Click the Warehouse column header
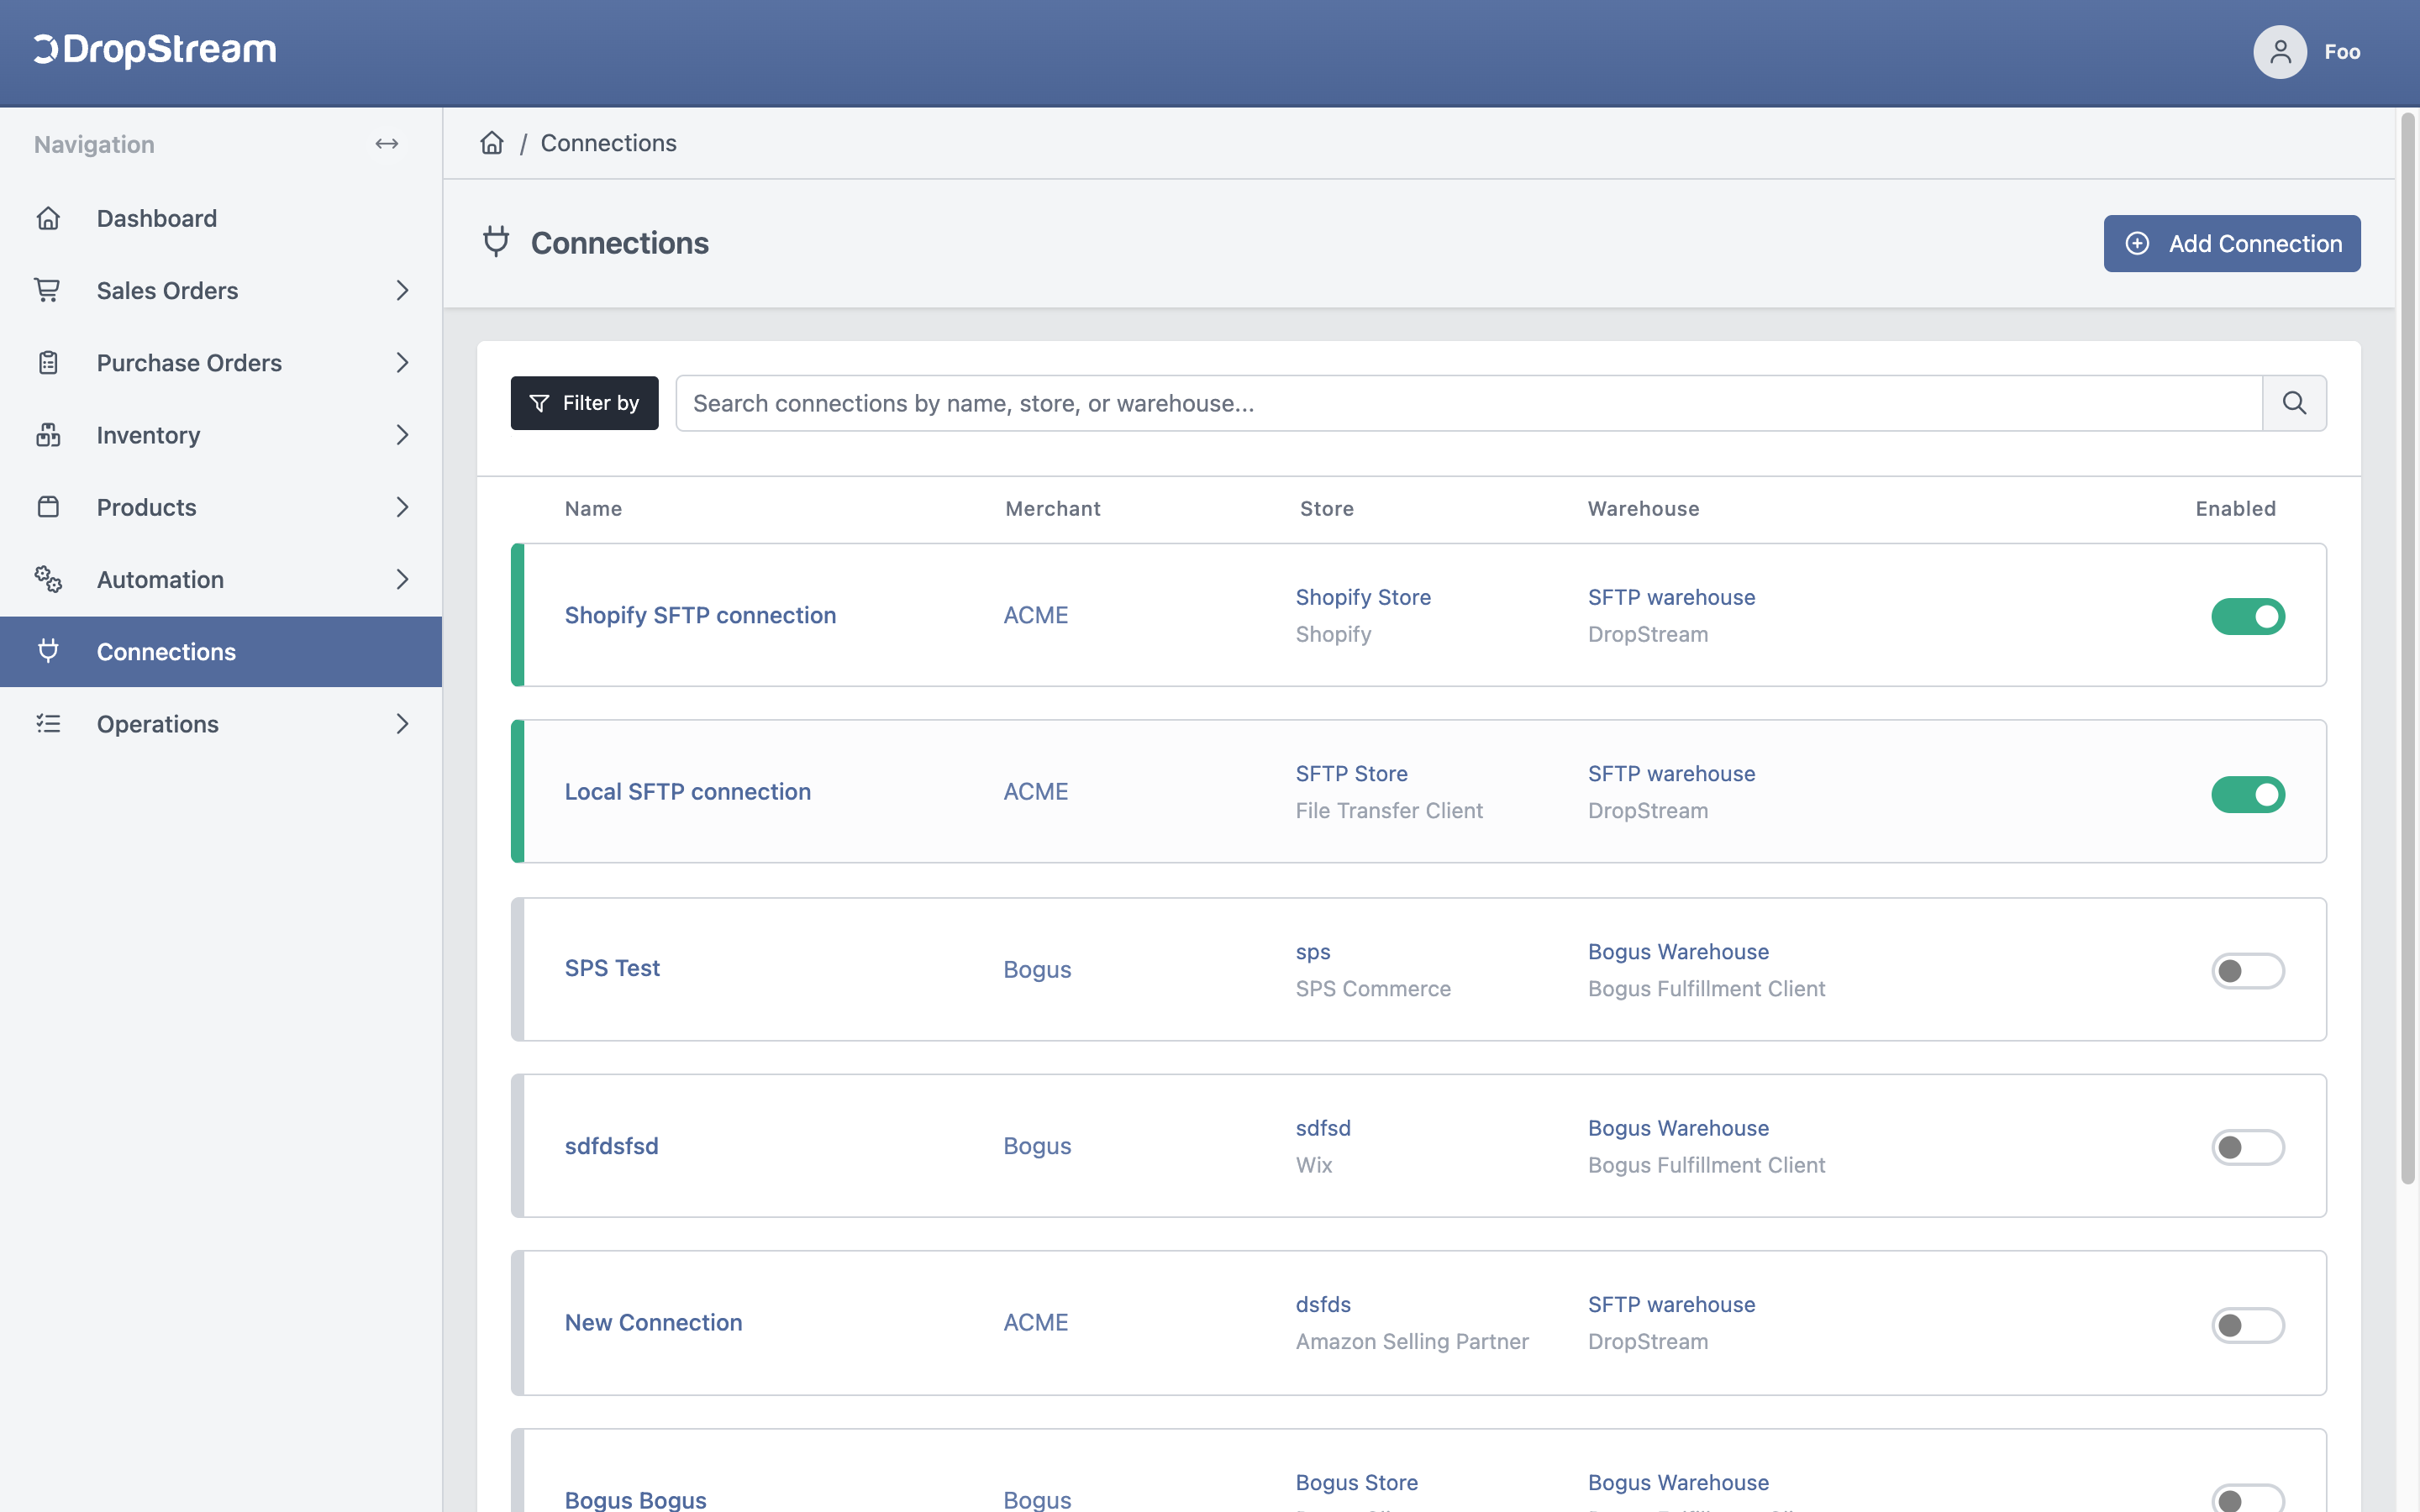This screenshot has height=1512, width=2420. click(1643, 508)
